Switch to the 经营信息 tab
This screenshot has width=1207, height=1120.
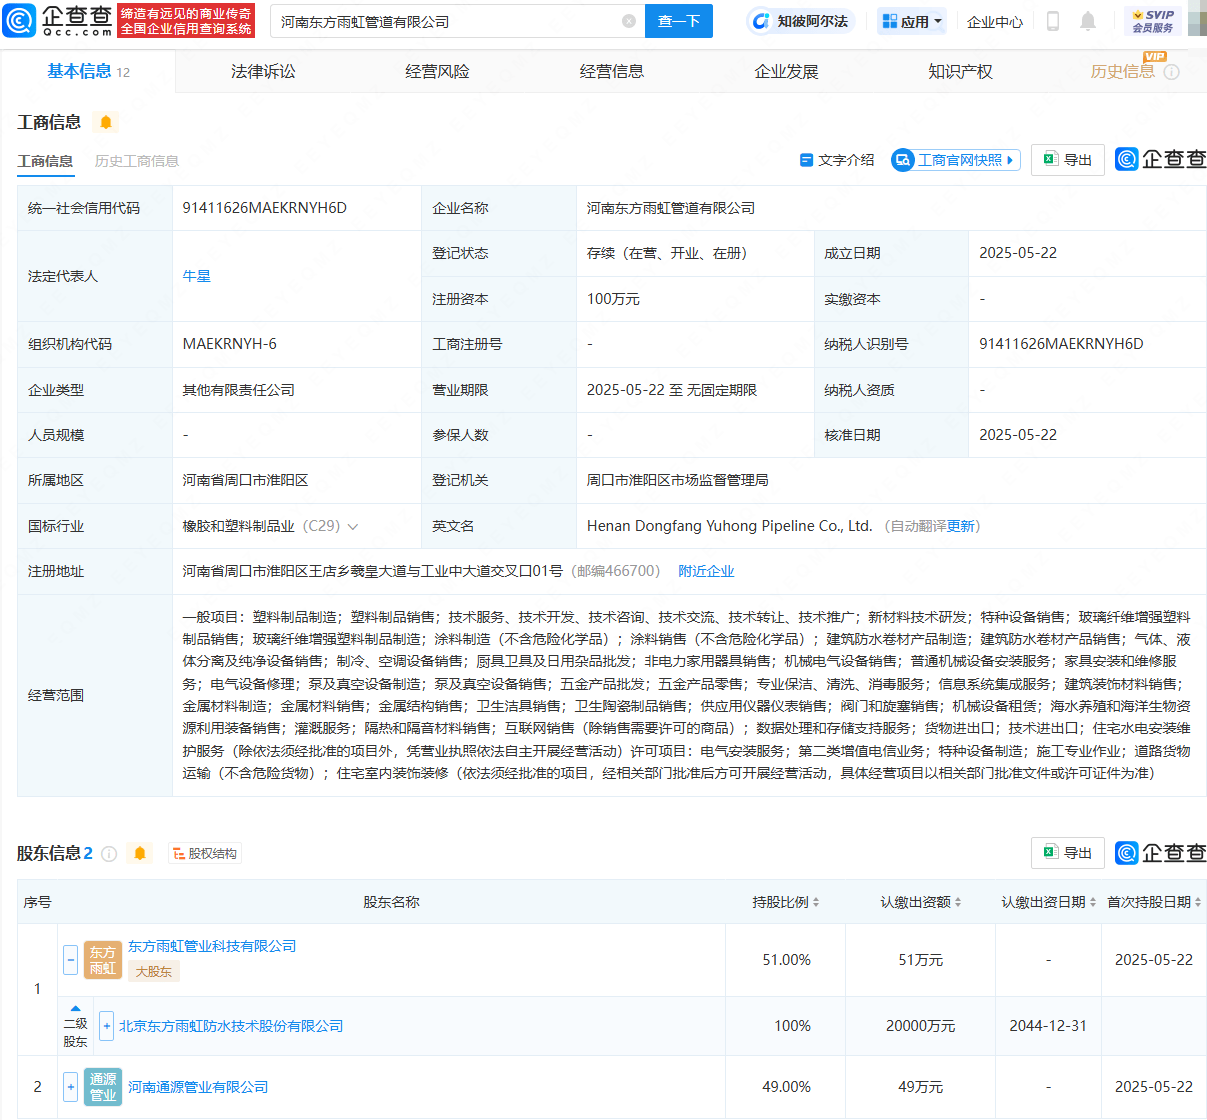pos(612,72)
